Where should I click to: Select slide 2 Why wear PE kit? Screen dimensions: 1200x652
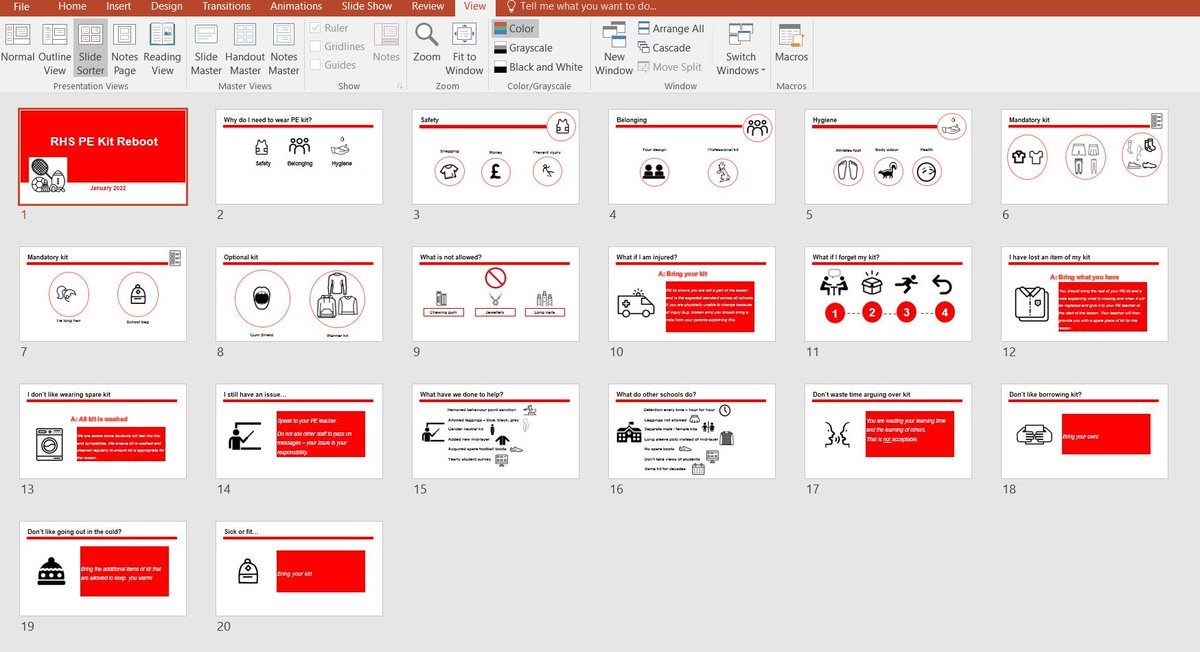click(299, 156)
